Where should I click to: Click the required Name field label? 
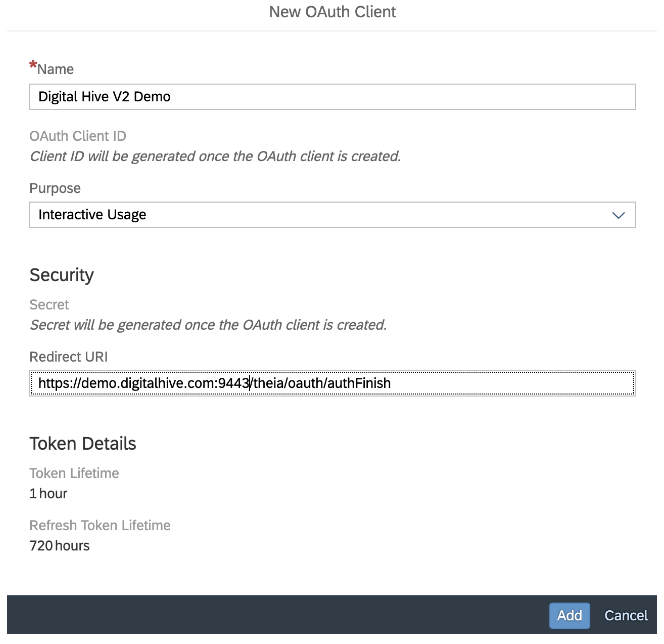(55, 69)
